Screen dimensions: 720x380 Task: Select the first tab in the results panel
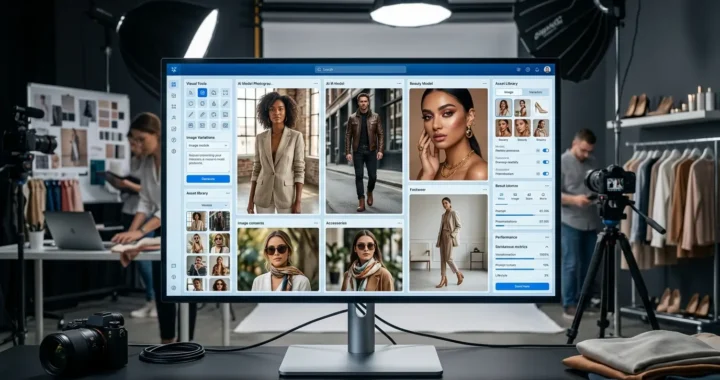coord(501,196)
